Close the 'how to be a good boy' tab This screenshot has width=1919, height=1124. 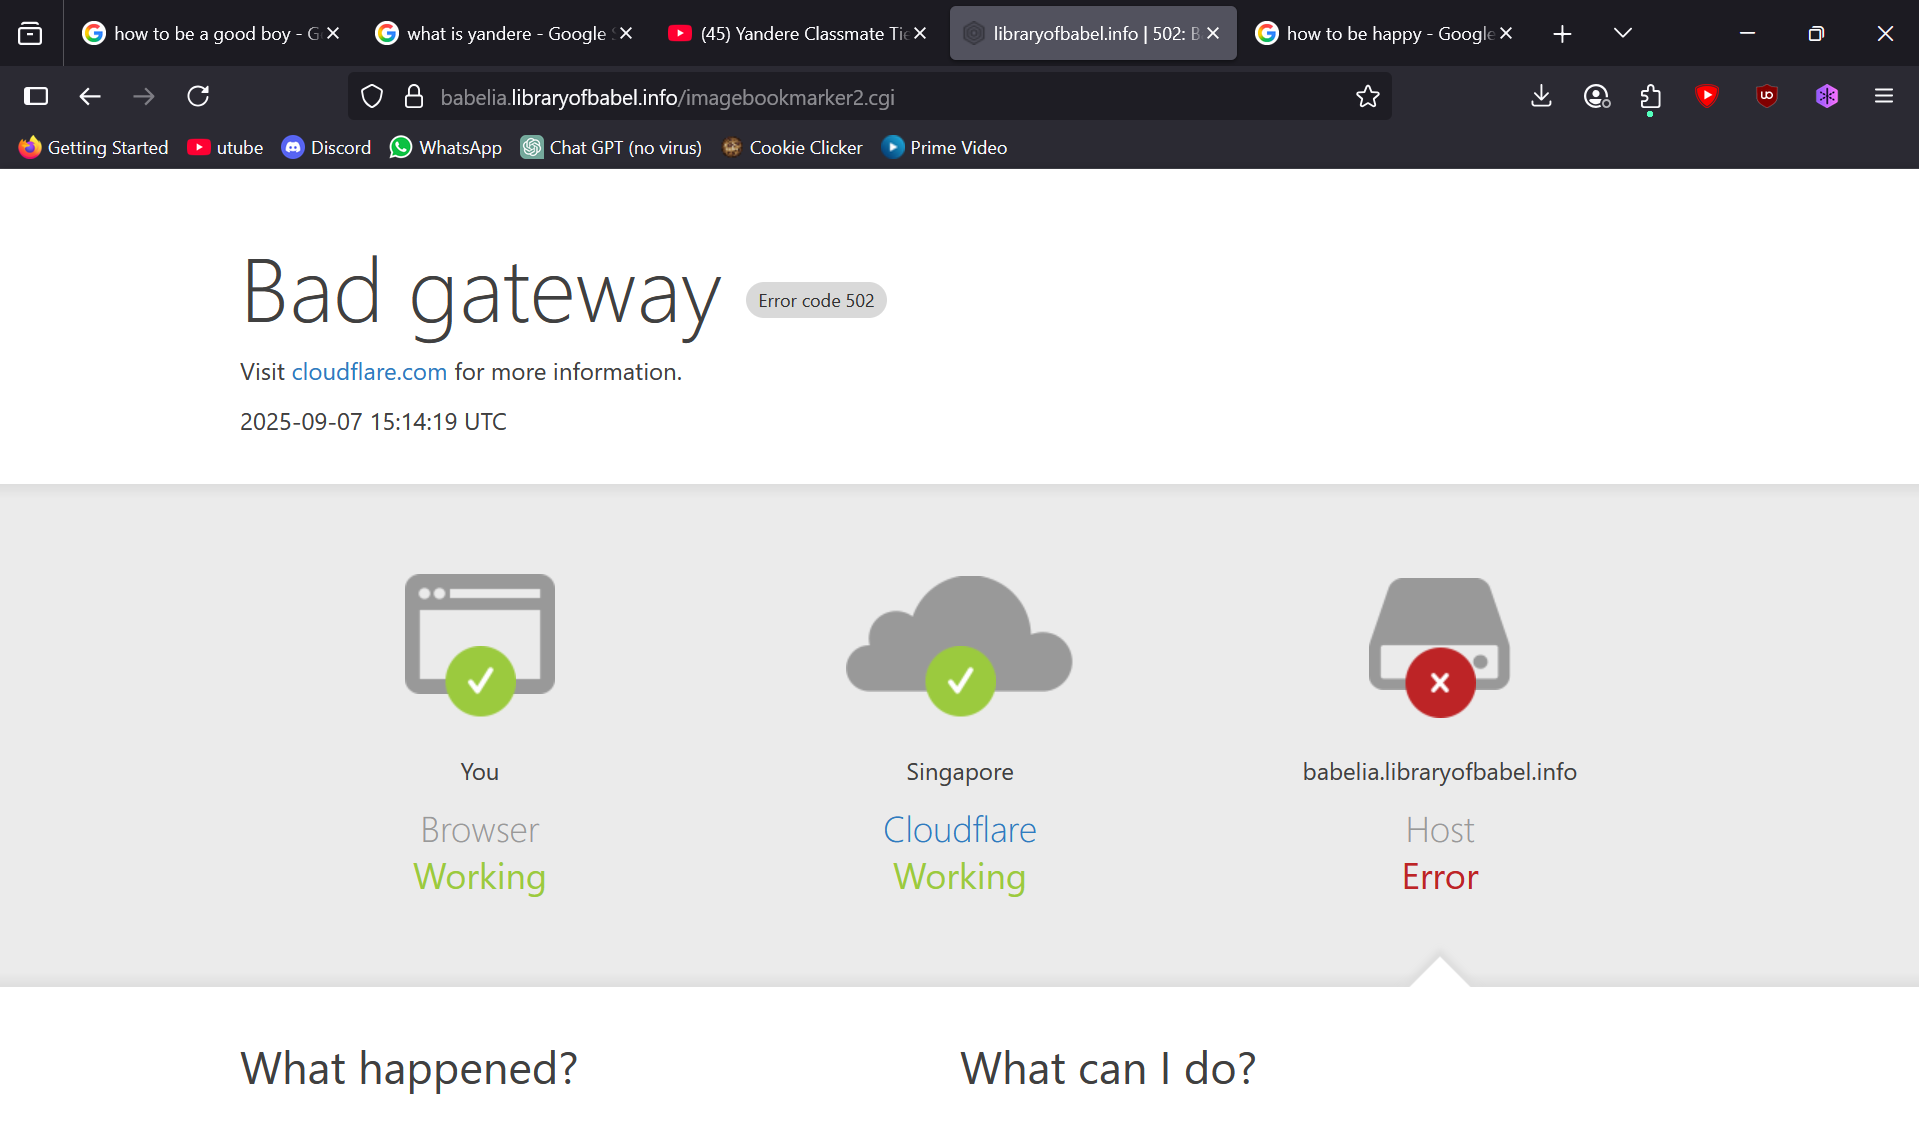[333, 34]
